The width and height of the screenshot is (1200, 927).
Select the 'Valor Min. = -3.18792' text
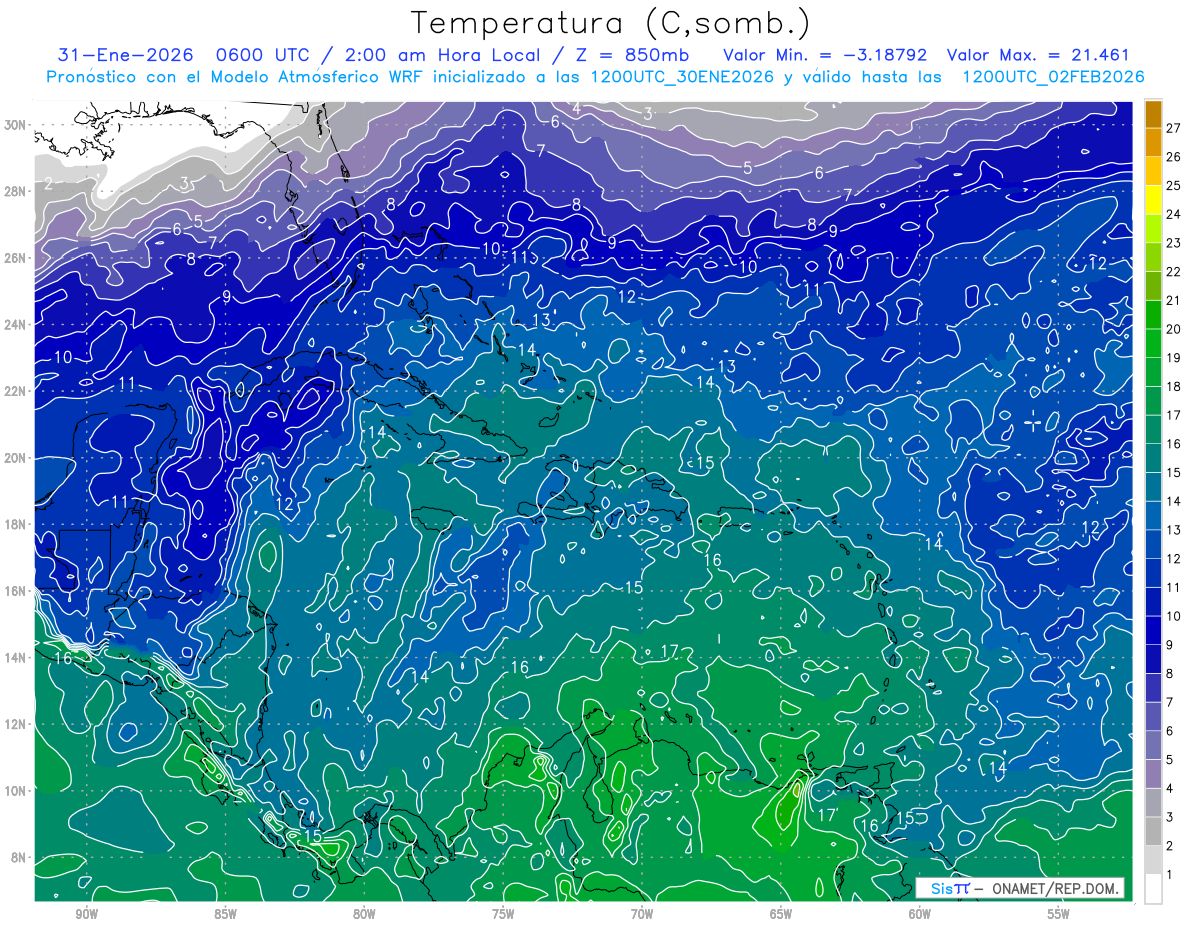click(825, 55)
